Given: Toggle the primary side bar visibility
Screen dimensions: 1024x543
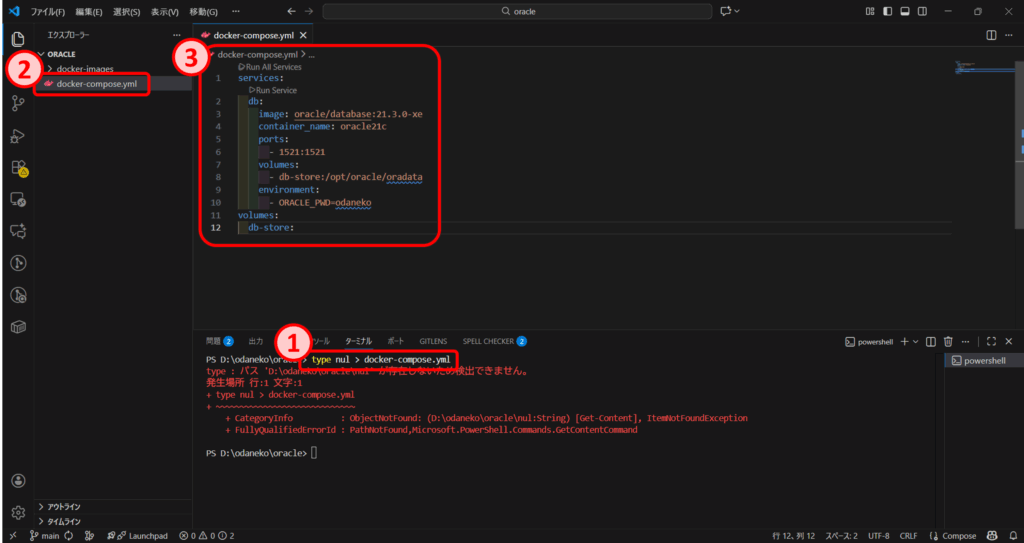Looking at the screenshot, I should 886,11.
